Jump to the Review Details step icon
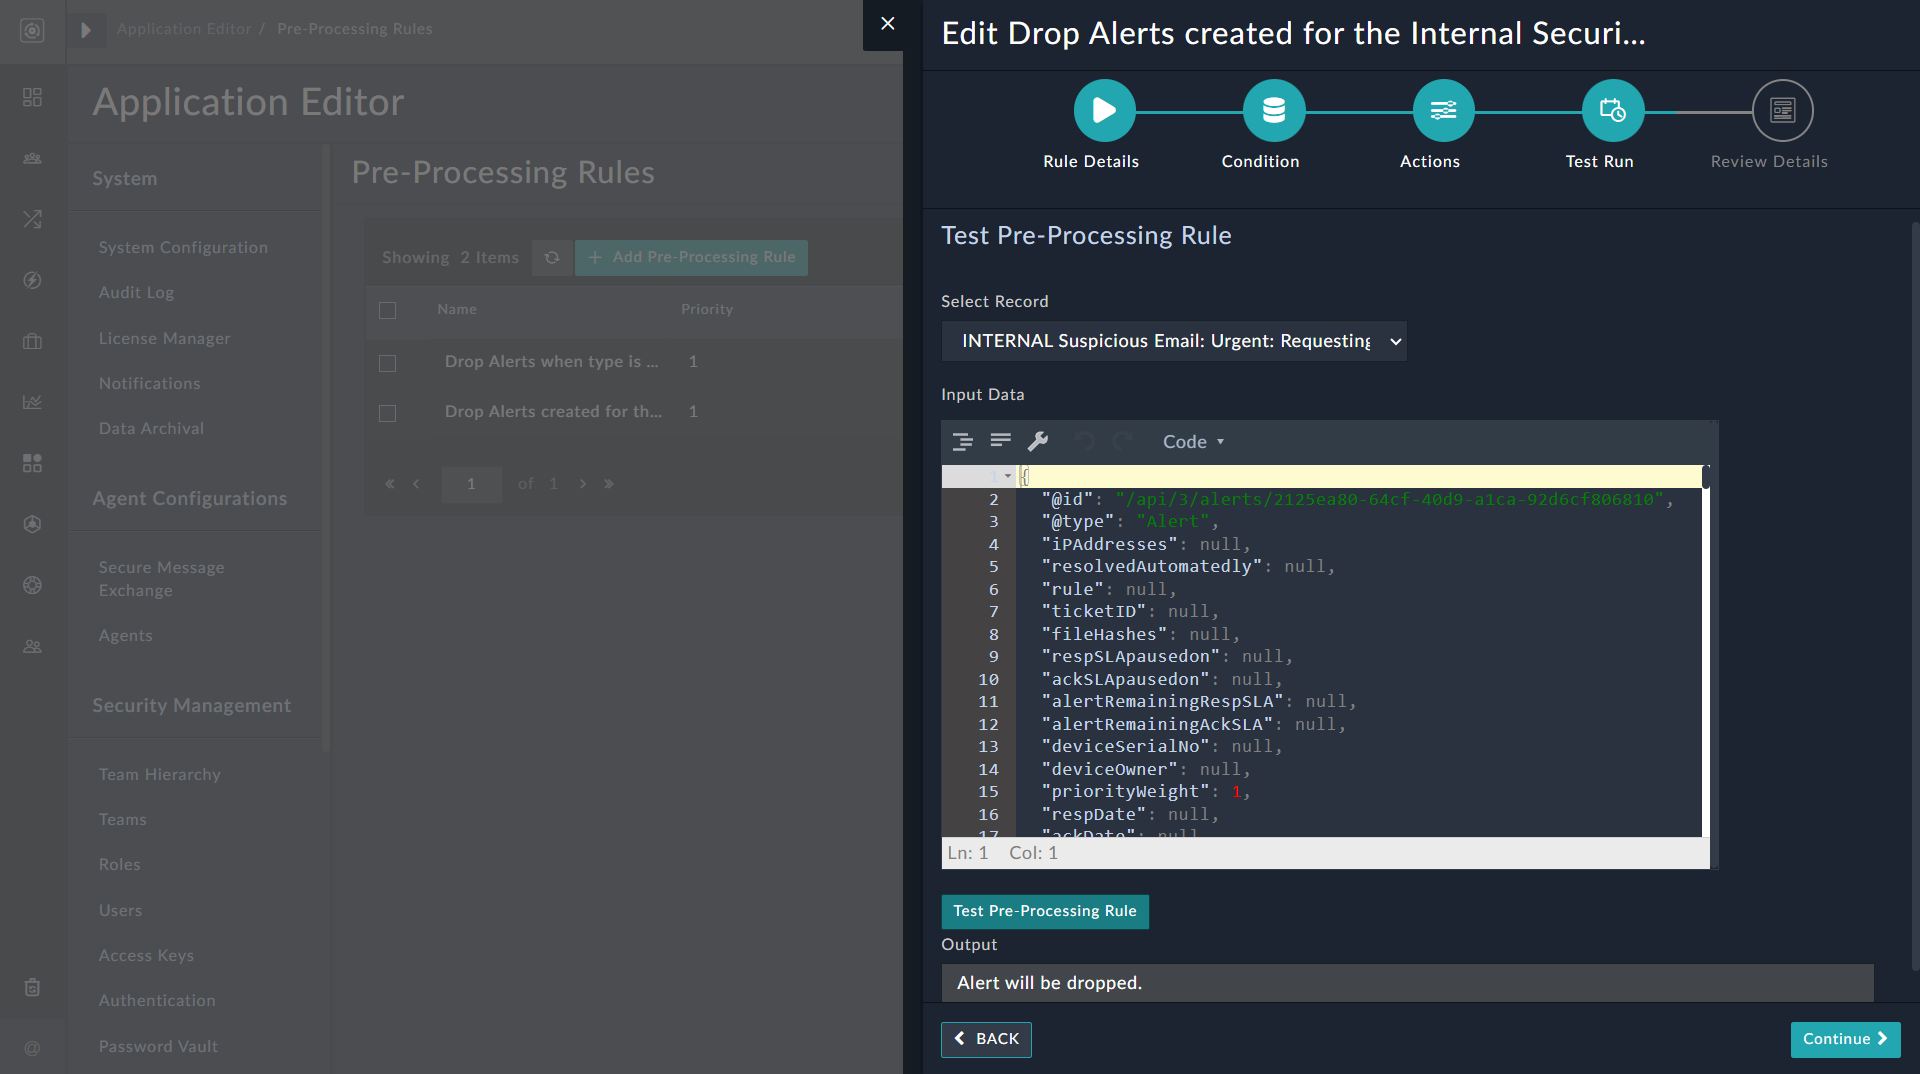The height and width of the screenshot is (1074, 1920). pyautogui.click(x=1782, y=110)
